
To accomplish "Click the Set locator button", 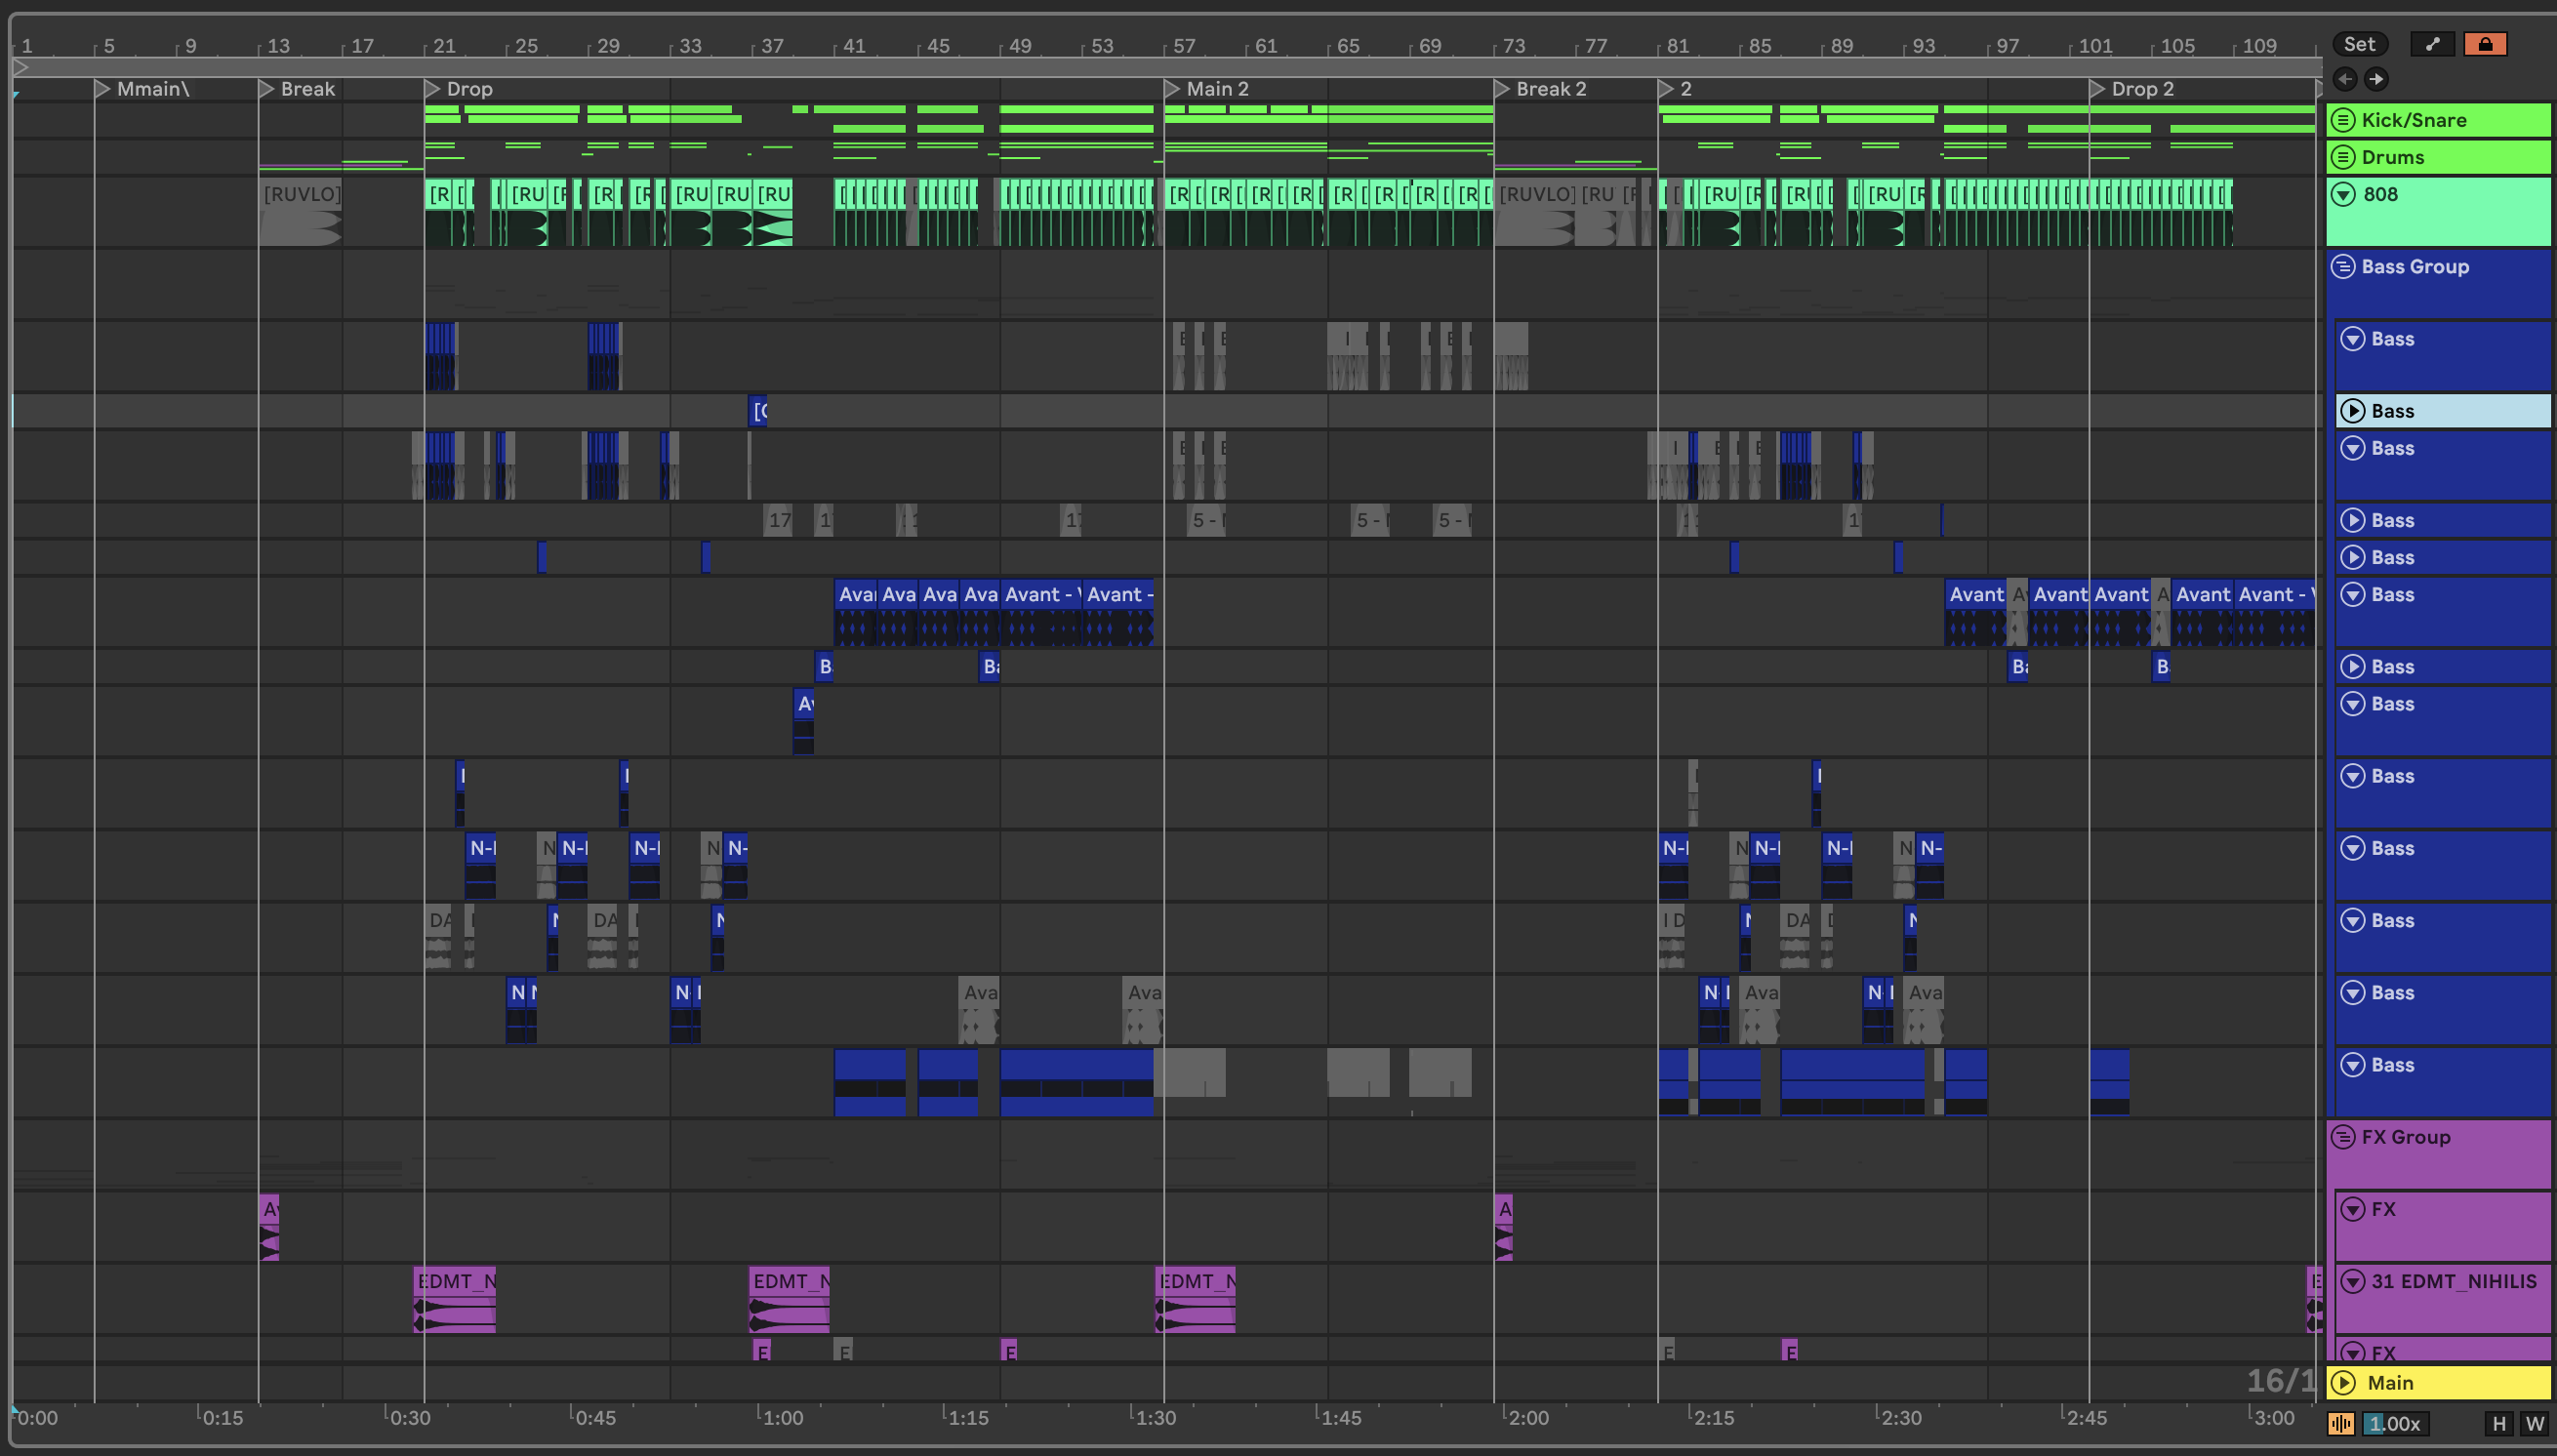I will click(2359, 44).
